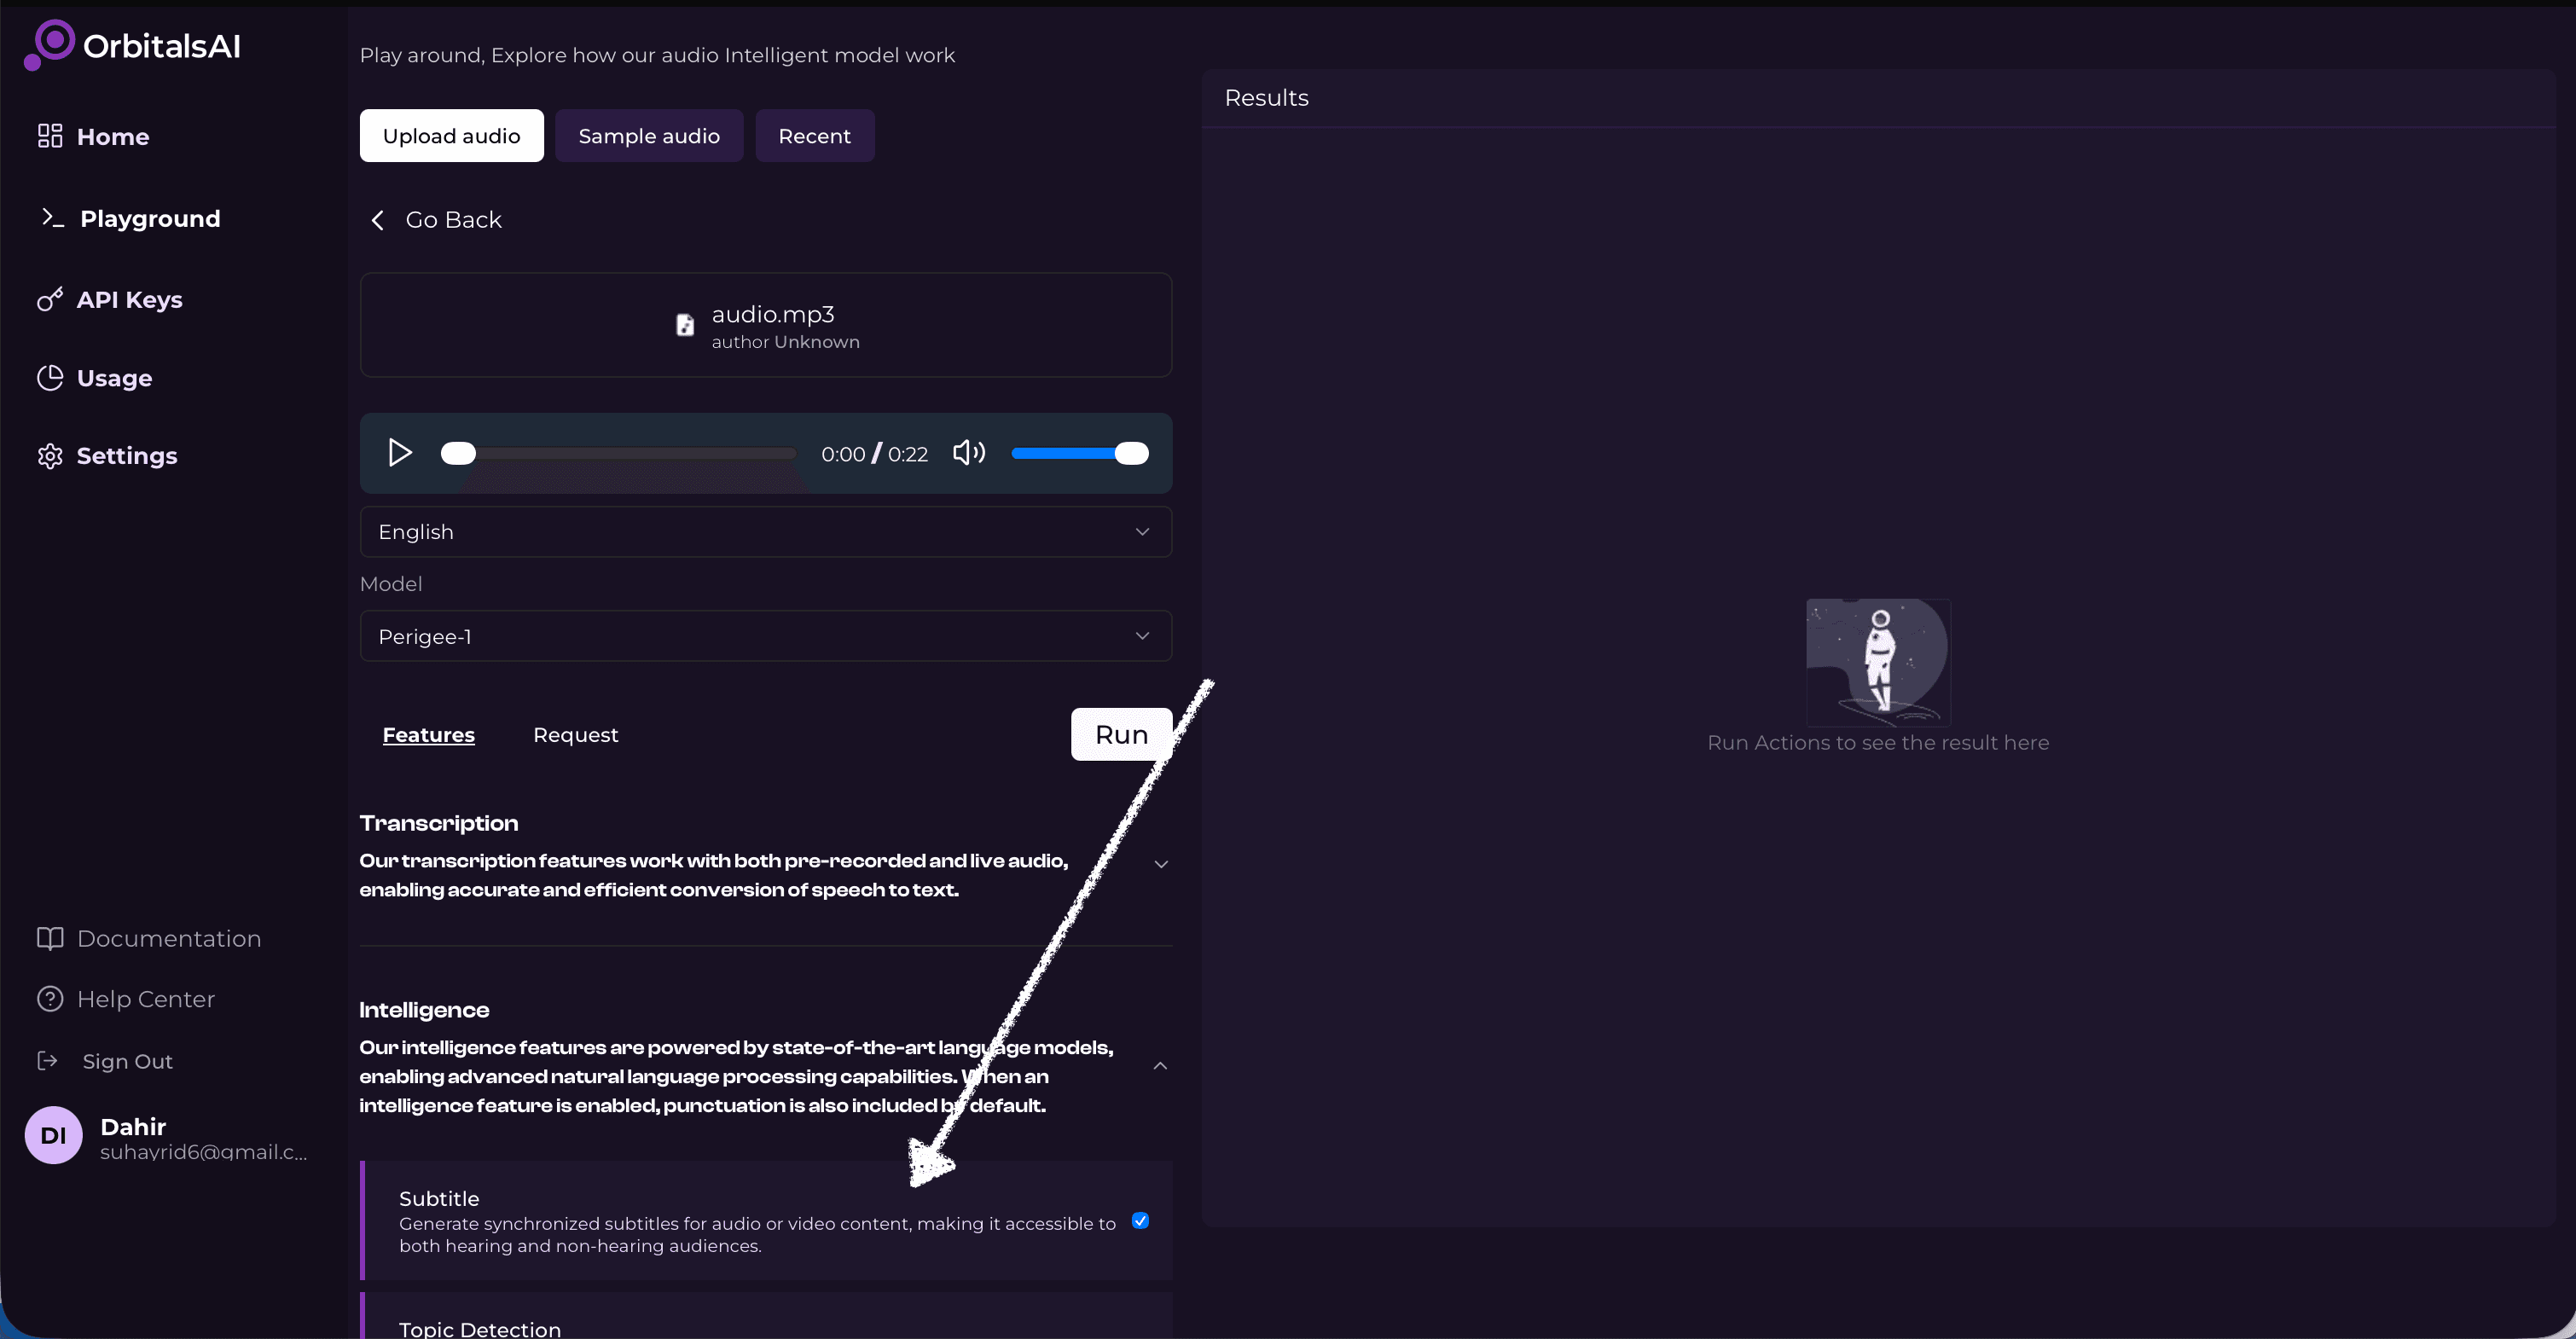Mute audio with the speaker icon

pos(968,453)
